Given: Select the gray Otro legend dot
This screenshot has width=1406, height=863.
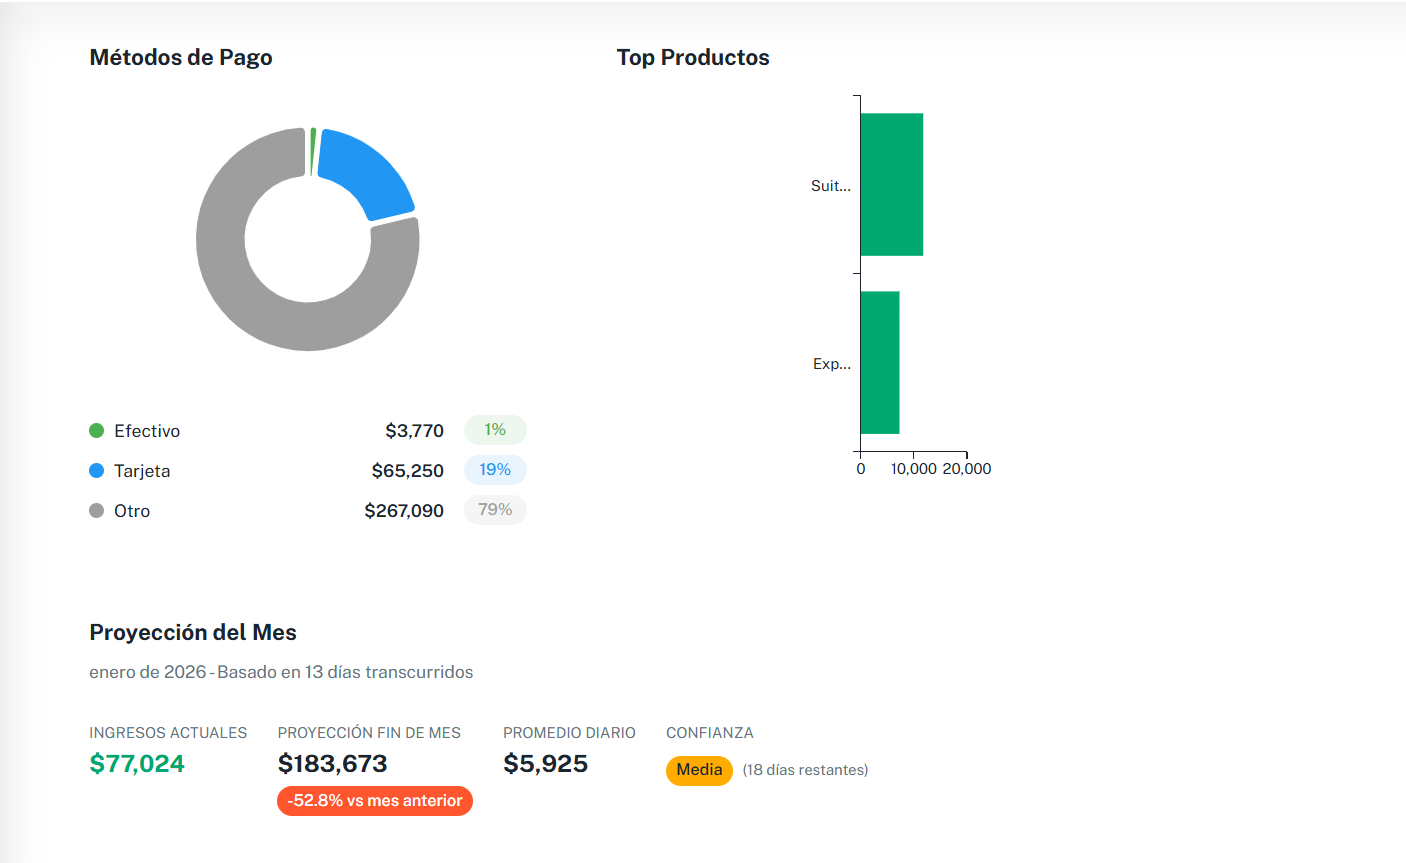Looking at the screenshot, I should pyautogui.click(x=95, y=510).
